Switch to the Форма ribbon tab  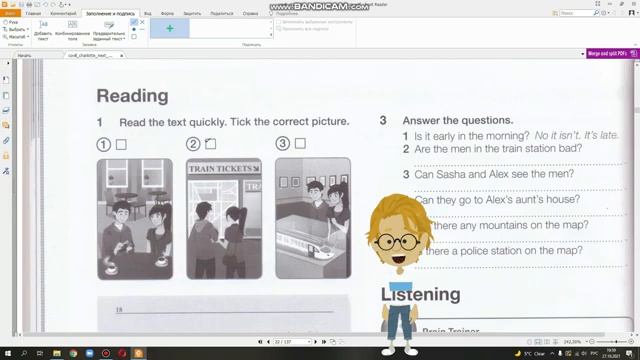(x=167, y=13)
